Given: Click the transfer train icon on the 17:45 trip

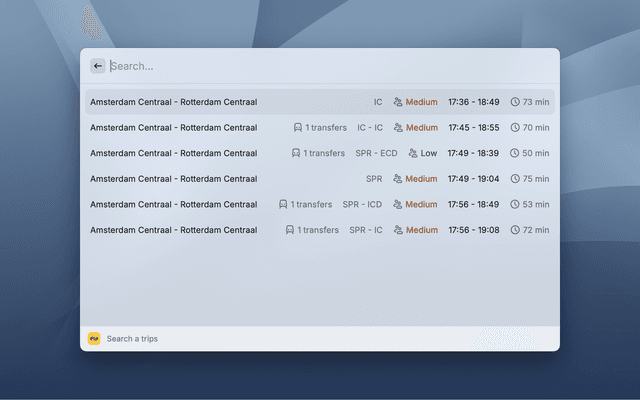Looking at the screenshot, I should point(297,128).
